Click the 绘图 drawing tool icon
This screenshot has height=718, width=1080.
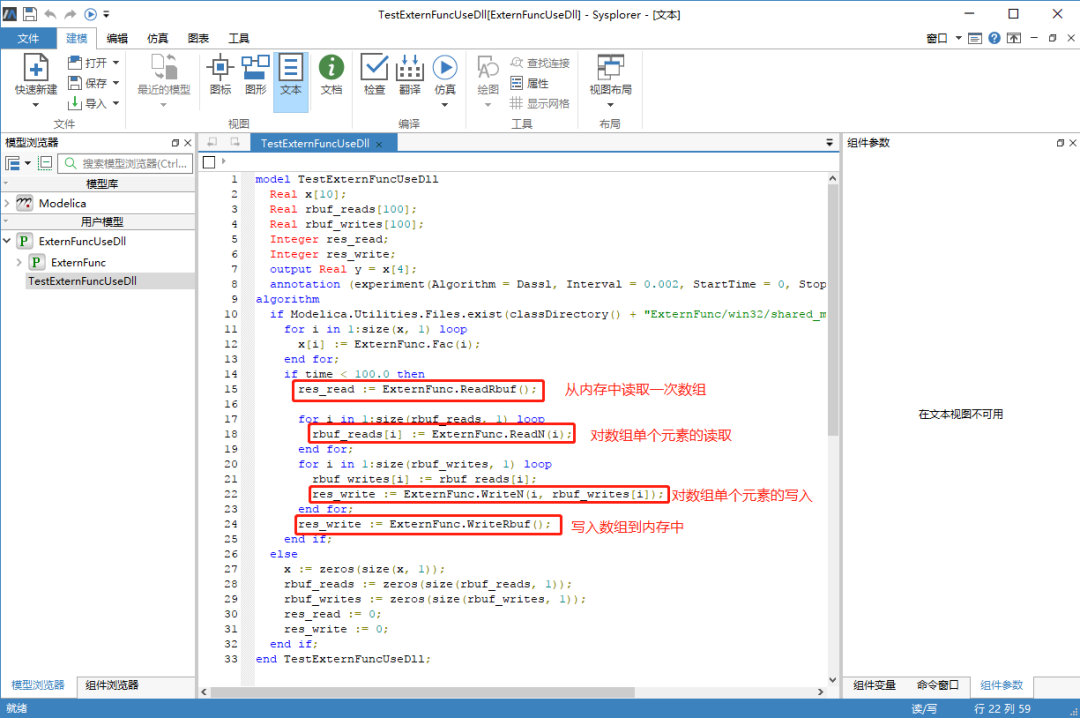(488, 68)
